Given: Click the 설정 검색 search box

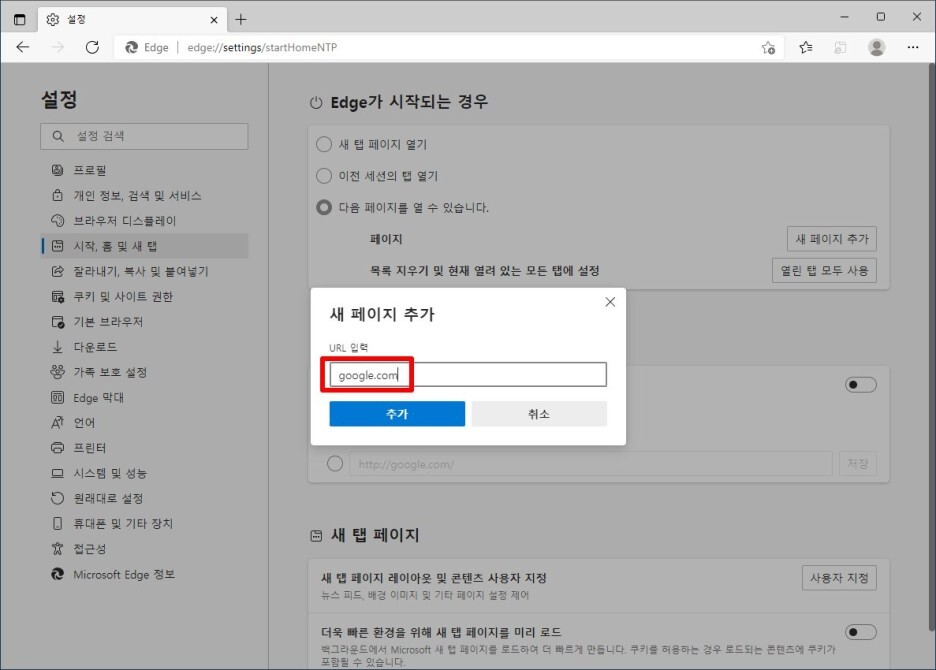Looking at the screenshot, I should 144,136.
